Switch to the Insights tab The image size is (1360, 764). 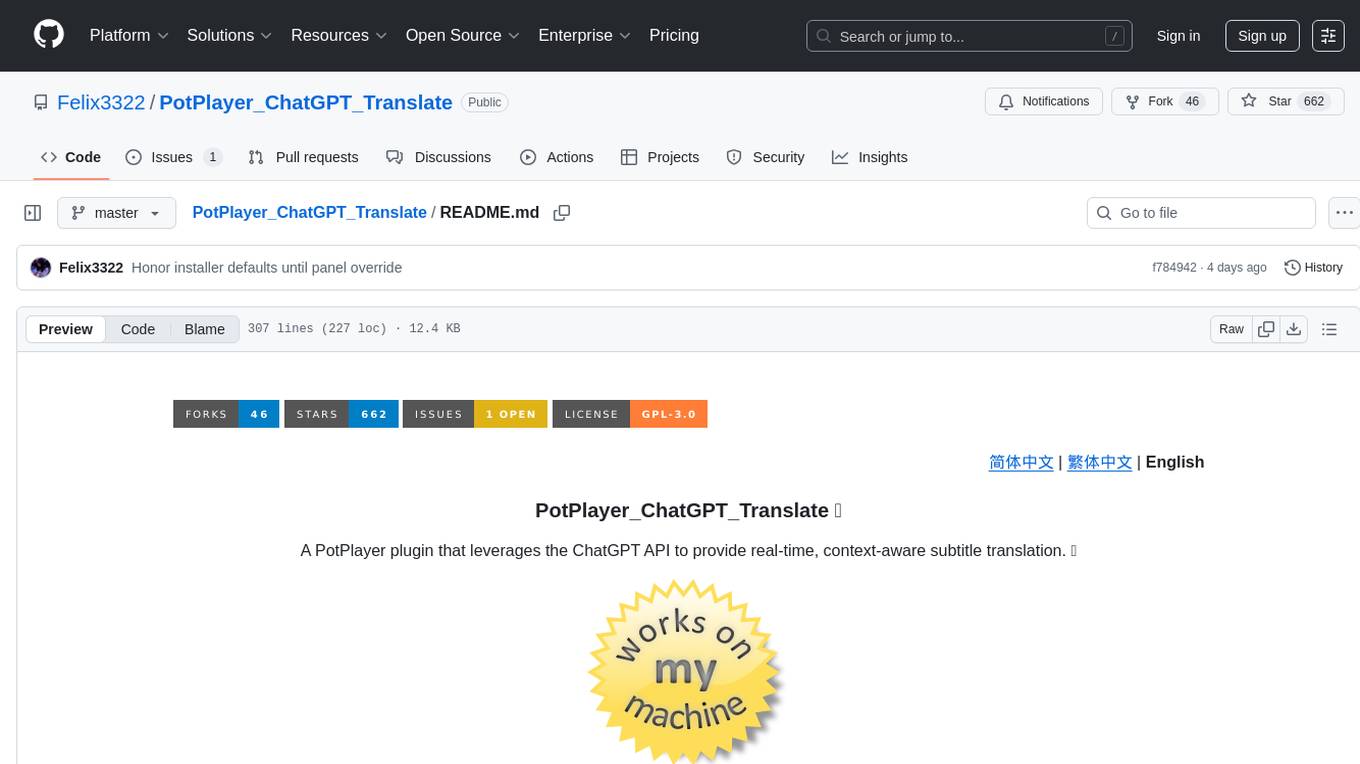pyautogui.click(x=870, y=157)
